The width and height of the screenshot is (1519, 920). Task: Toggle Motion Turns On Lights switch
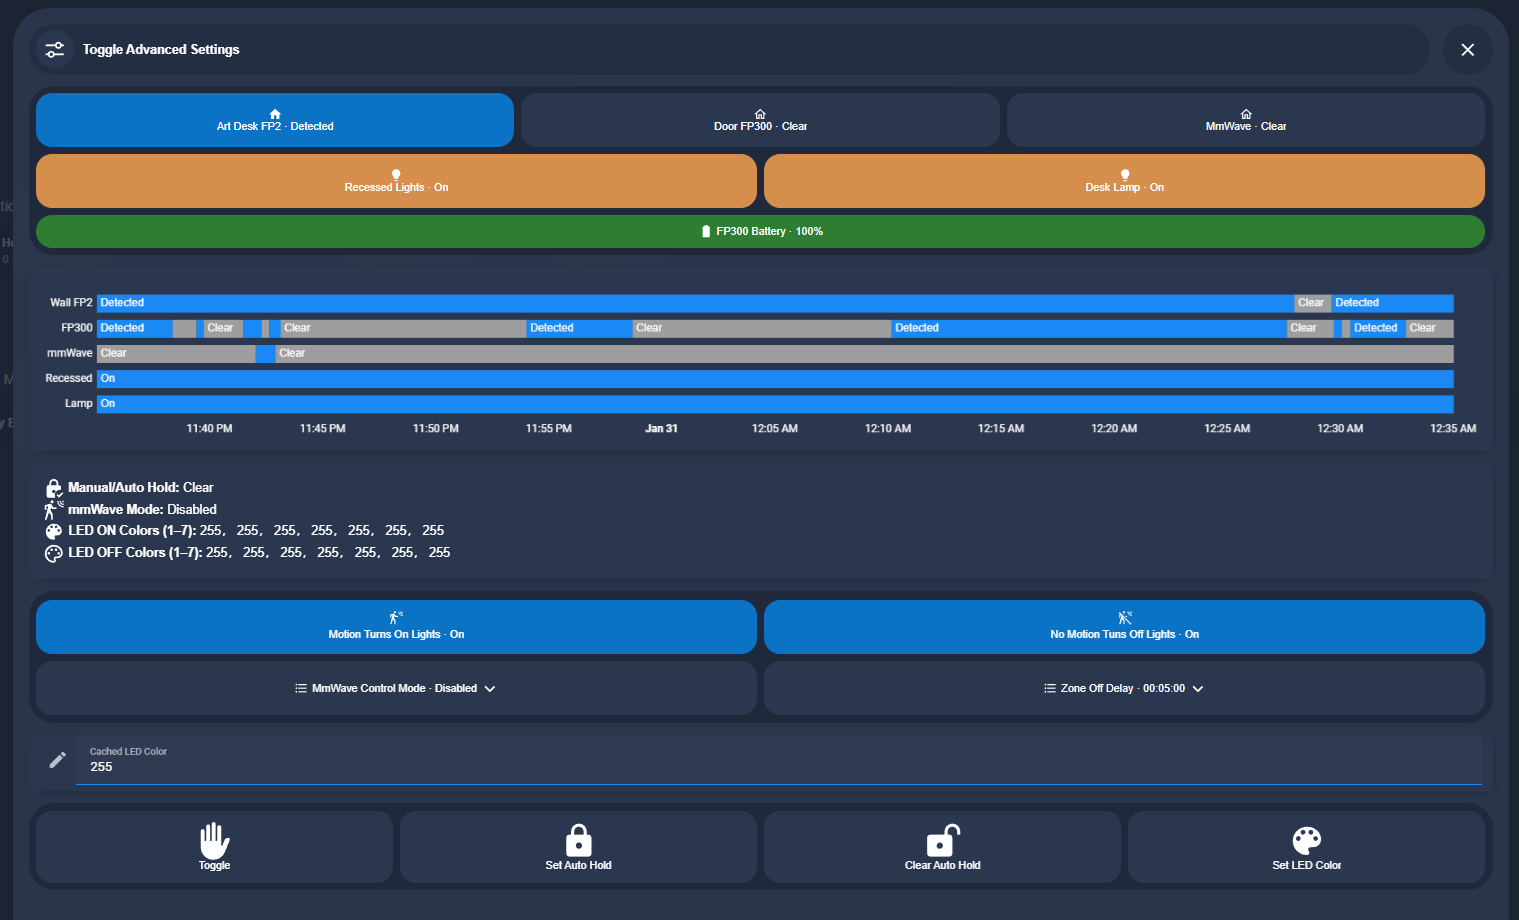[396, 626]
